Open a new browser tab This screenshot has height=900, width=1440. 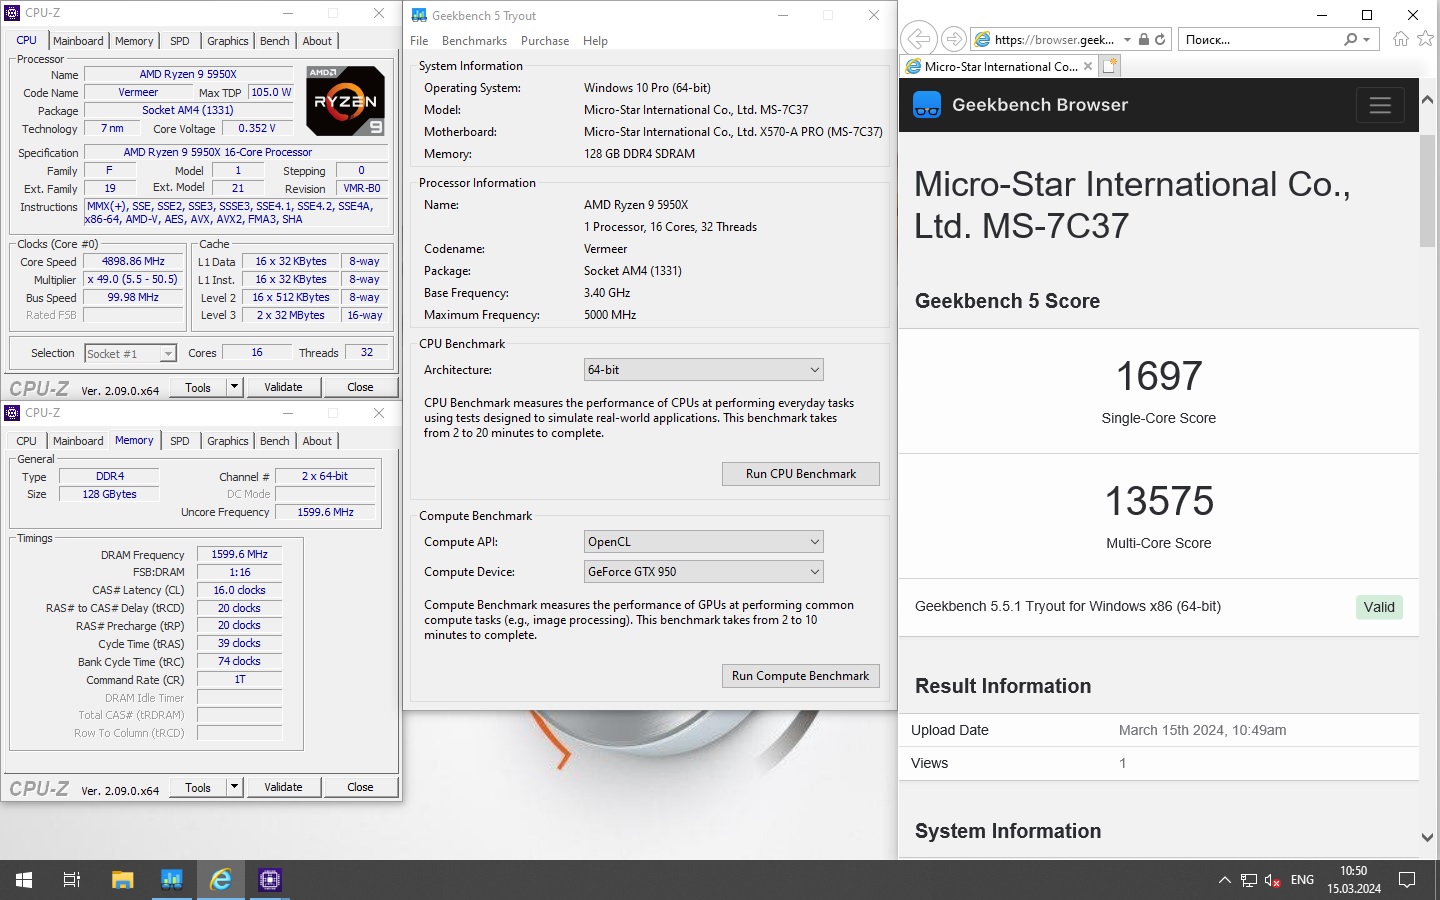click(x=1109, y=66)
